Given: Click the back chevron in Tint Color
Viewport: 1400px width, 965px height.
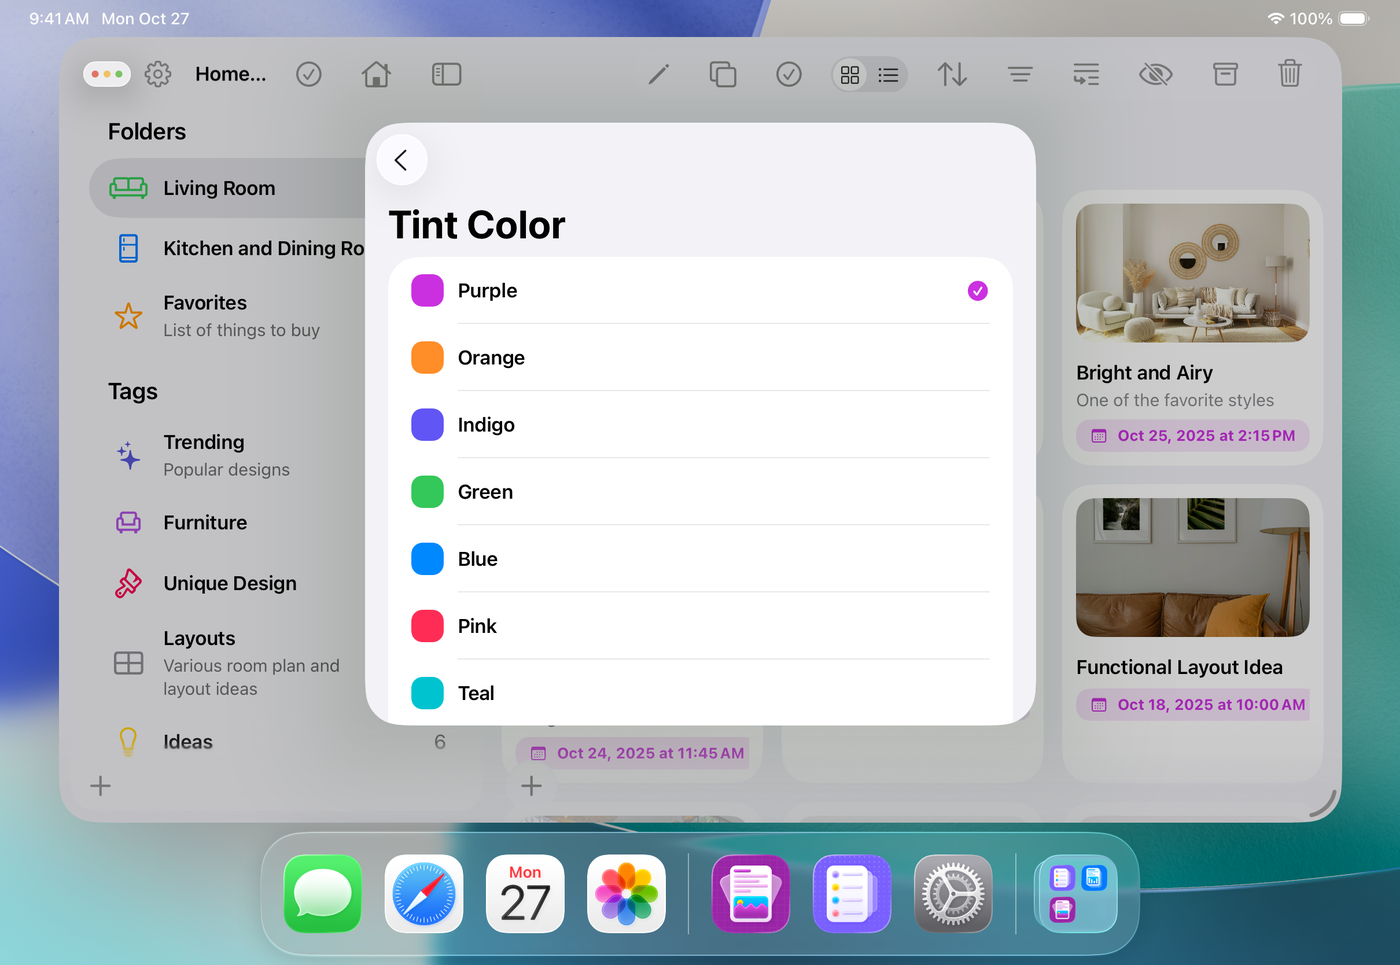Looking at the screenshot, I should coord(401,160).
